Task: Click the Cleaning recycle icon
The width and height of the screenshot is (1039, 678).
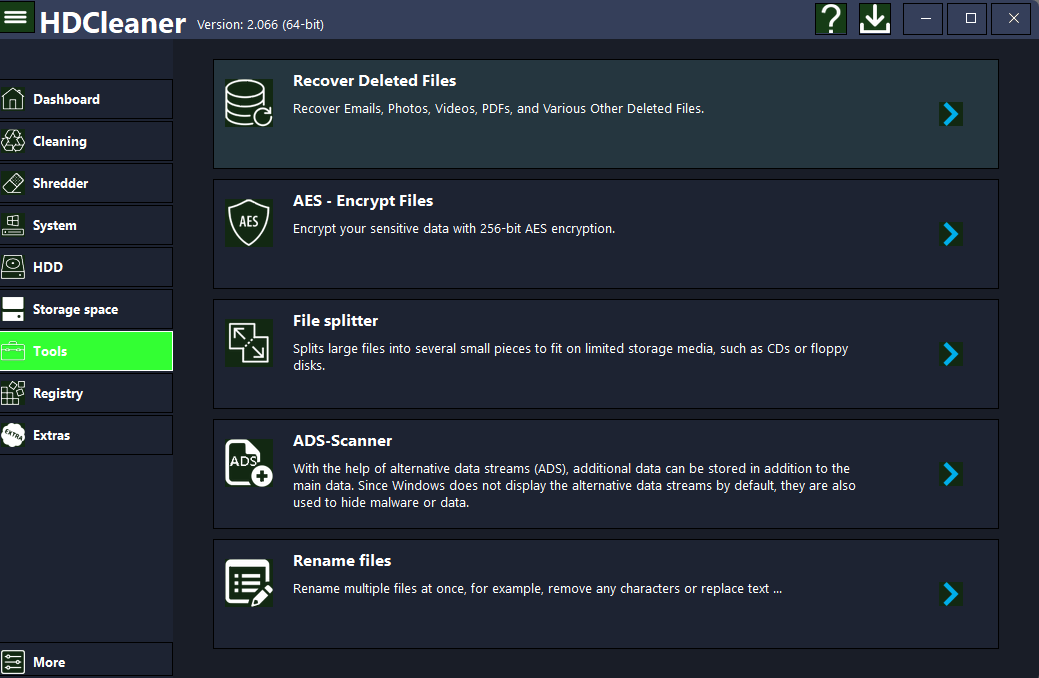Action: tap(13, 141)
